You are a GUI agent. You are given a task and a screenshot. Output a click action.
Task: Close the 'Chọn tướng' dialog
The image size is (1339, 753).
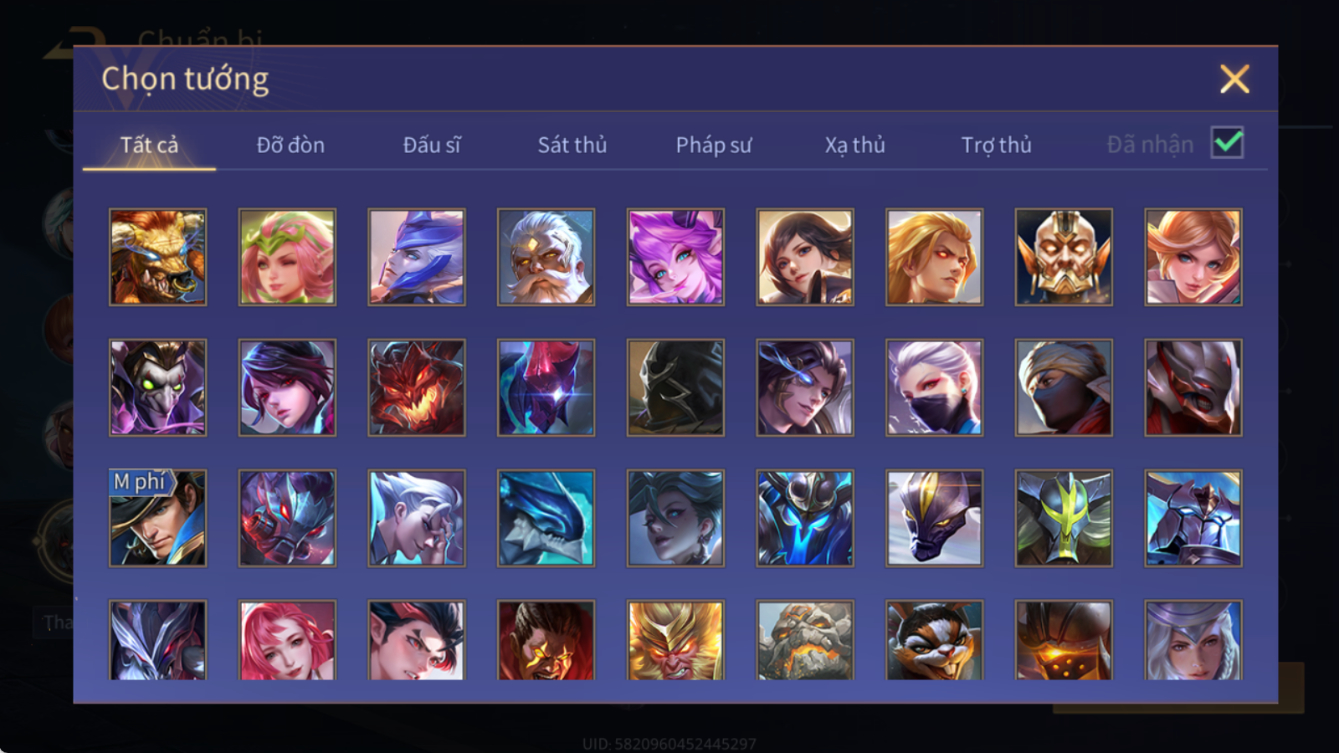click(1235, 79)
